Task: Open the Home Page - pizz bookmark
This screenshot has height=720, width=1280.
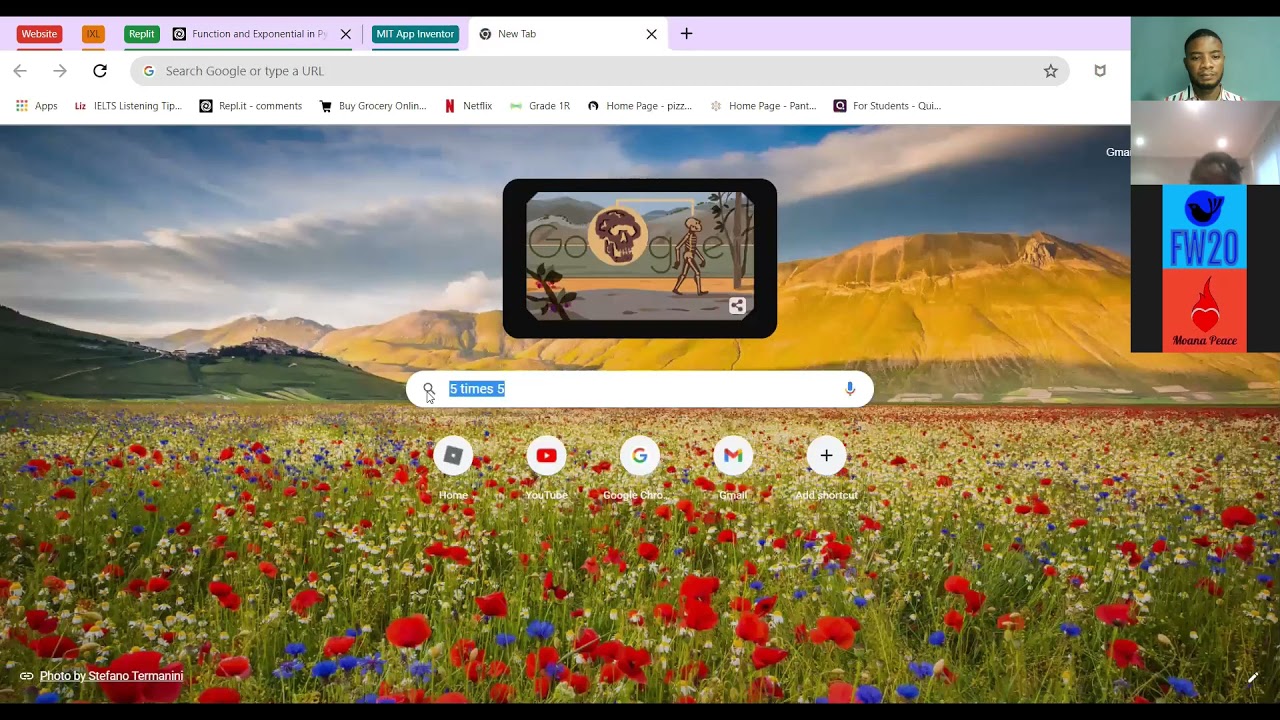Action: [x=639, y=106]
